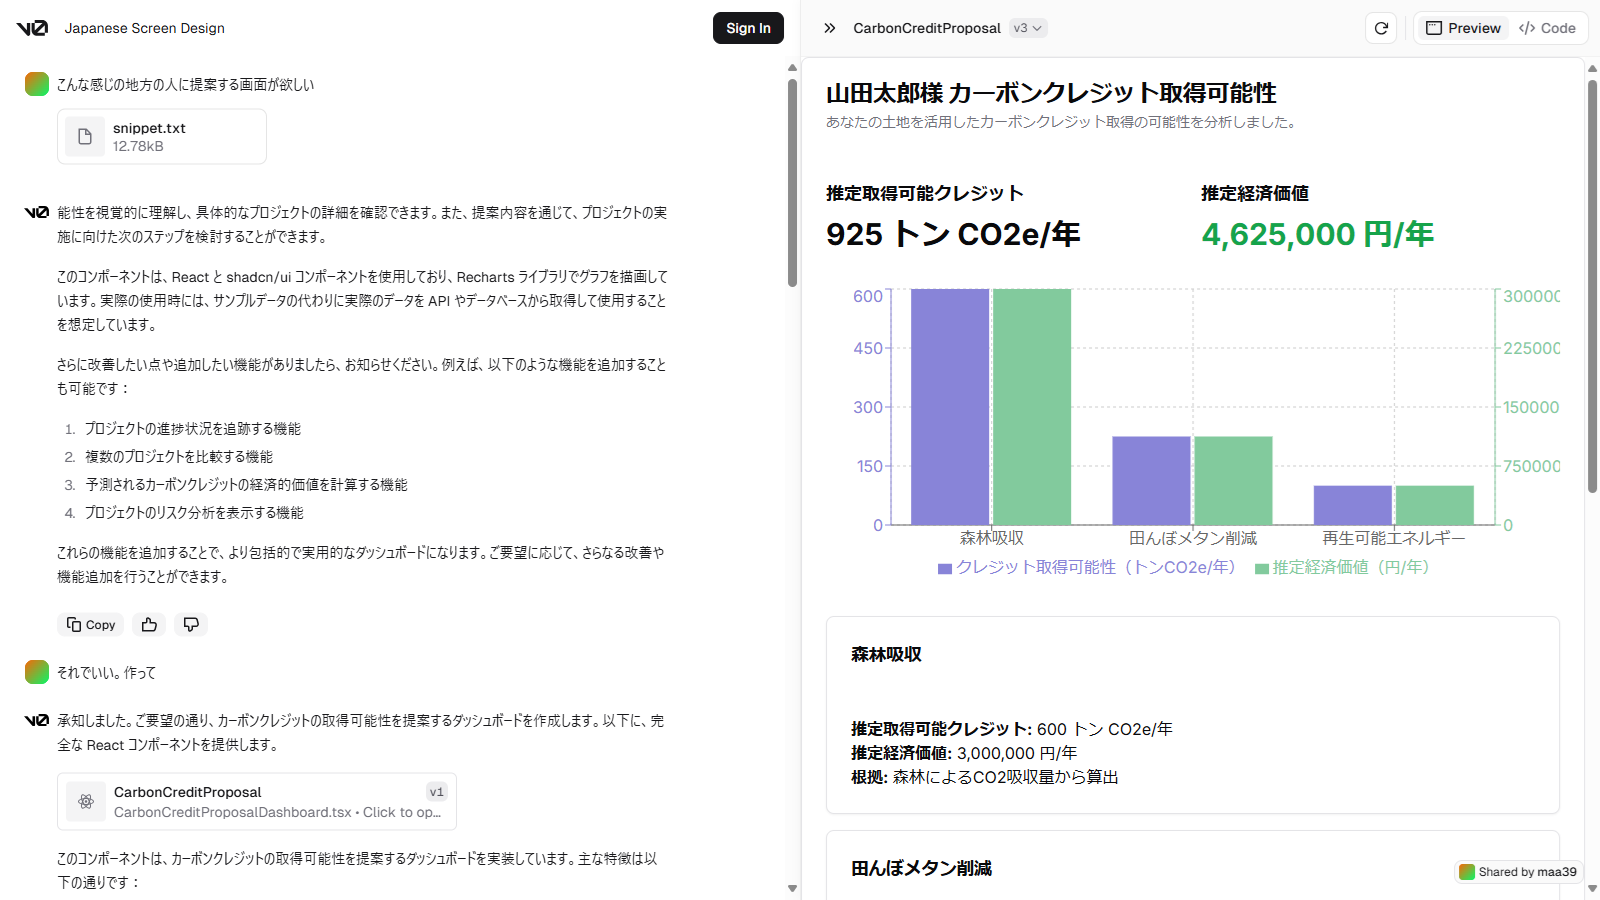This screenshot has width=1600, height=900.
Task: Copy the assistant response
Action: coord(91,625)
